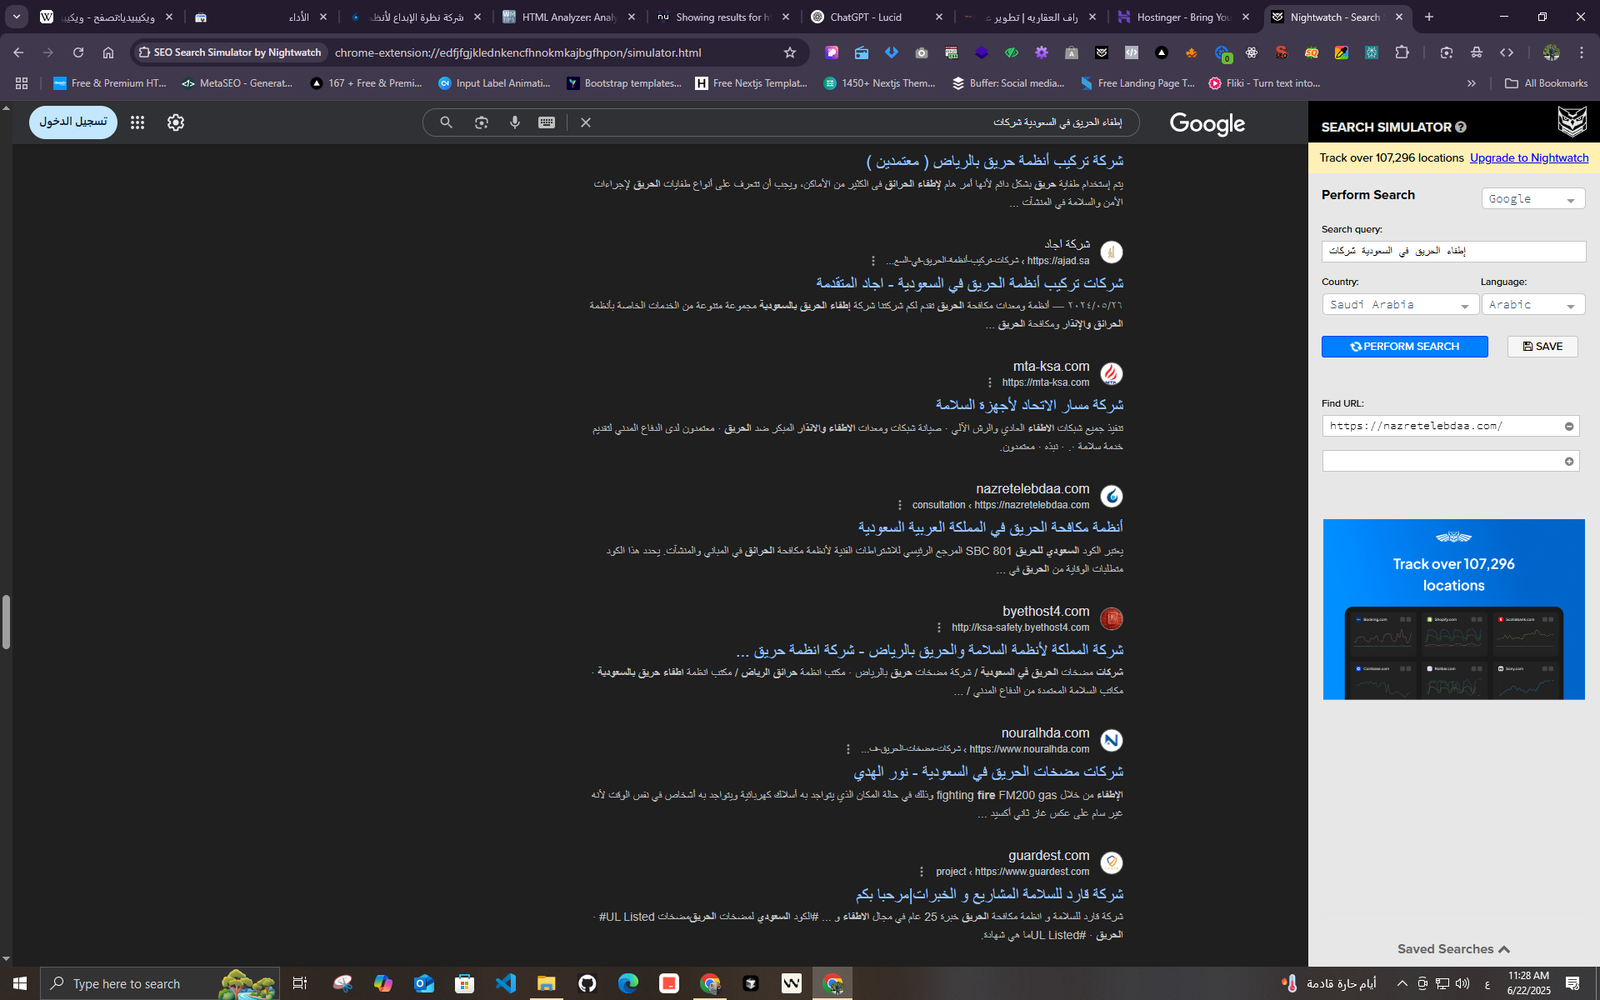Click the SAVE search button
This screenshot has width=1600, height=1000.
[1542, 346]
